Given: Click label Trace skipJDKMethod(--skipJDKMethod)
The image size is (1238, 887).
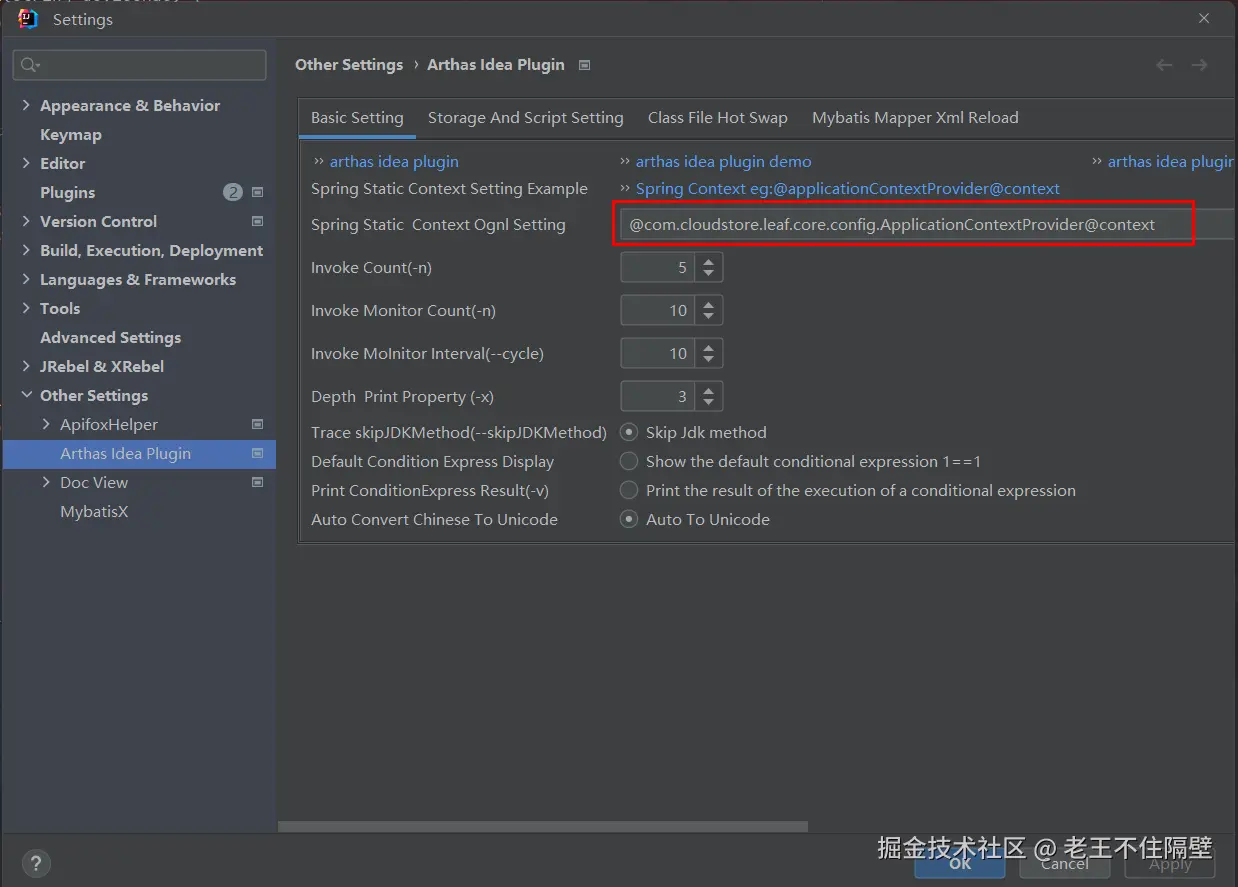Looking at the screenshot, I should (x=459, y=432).
